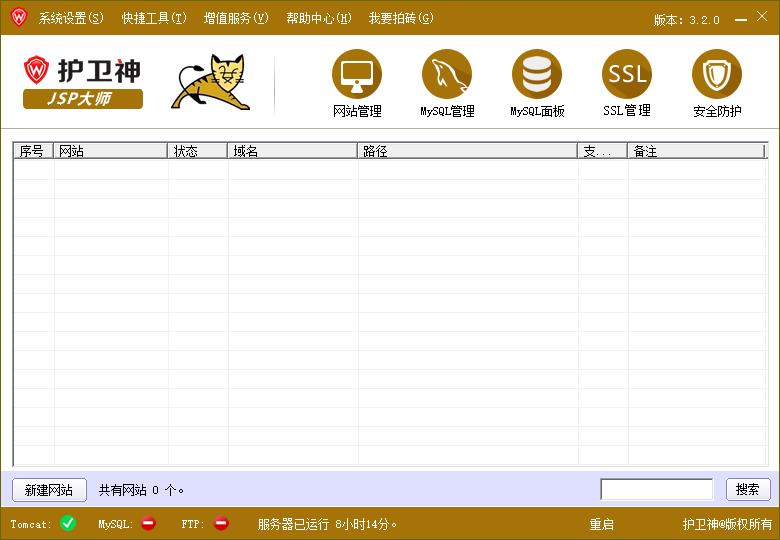Open the 系统设置(S) menu

tap(71, 18)
